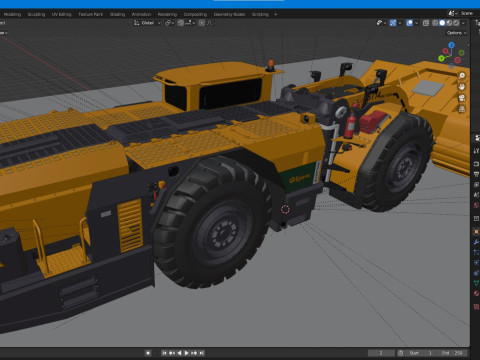Open the Render properties tab
480x360 pixels.
click(x=476, y=164)
